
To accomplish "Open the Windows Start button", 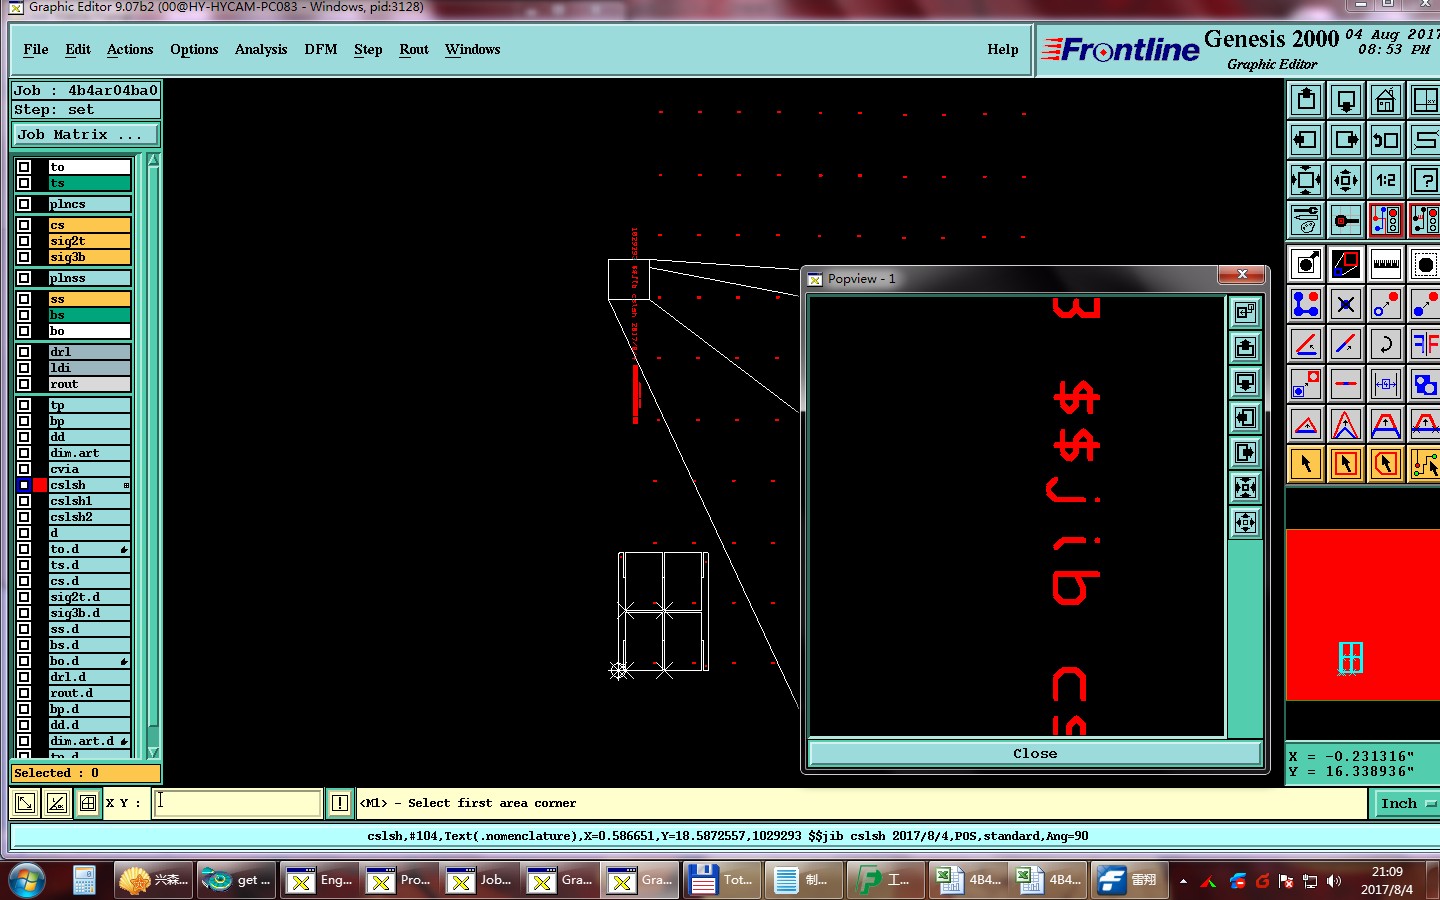I will (27, 880).
